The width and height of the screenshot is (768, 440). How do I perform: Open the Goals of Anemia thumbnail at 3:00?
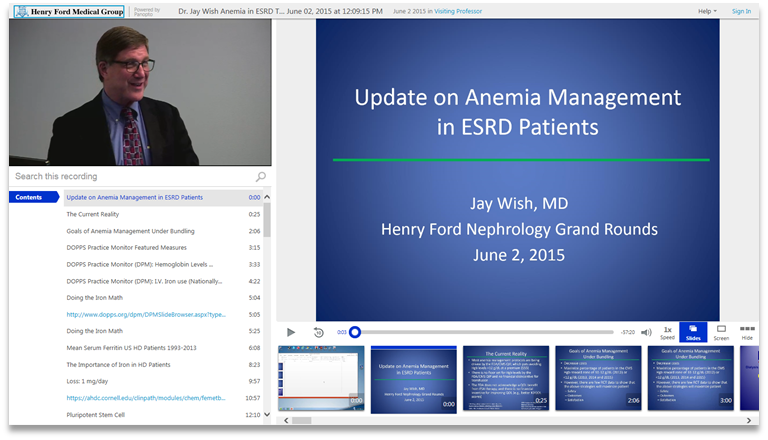[691, 378]
